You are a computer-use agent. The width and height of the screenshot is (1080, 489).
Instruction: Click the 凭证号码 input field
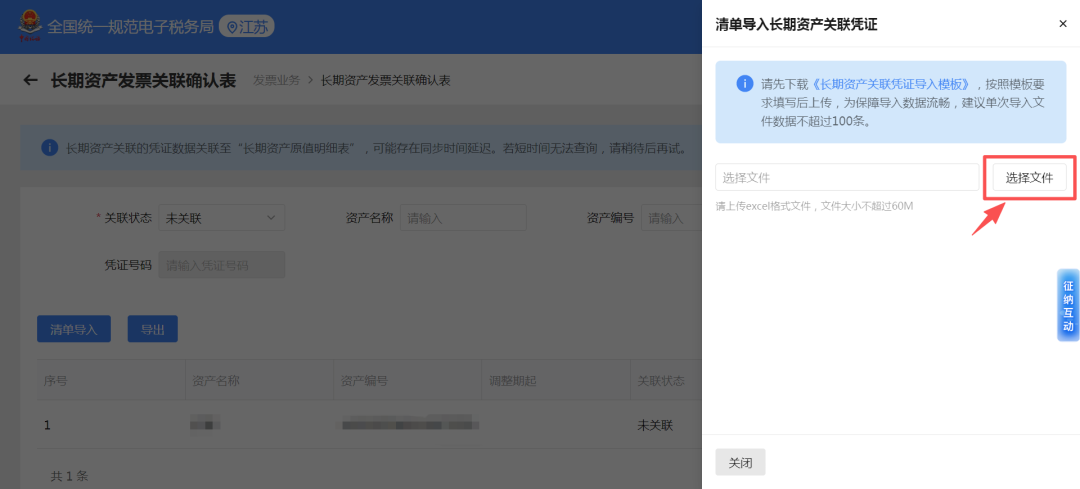221,265
